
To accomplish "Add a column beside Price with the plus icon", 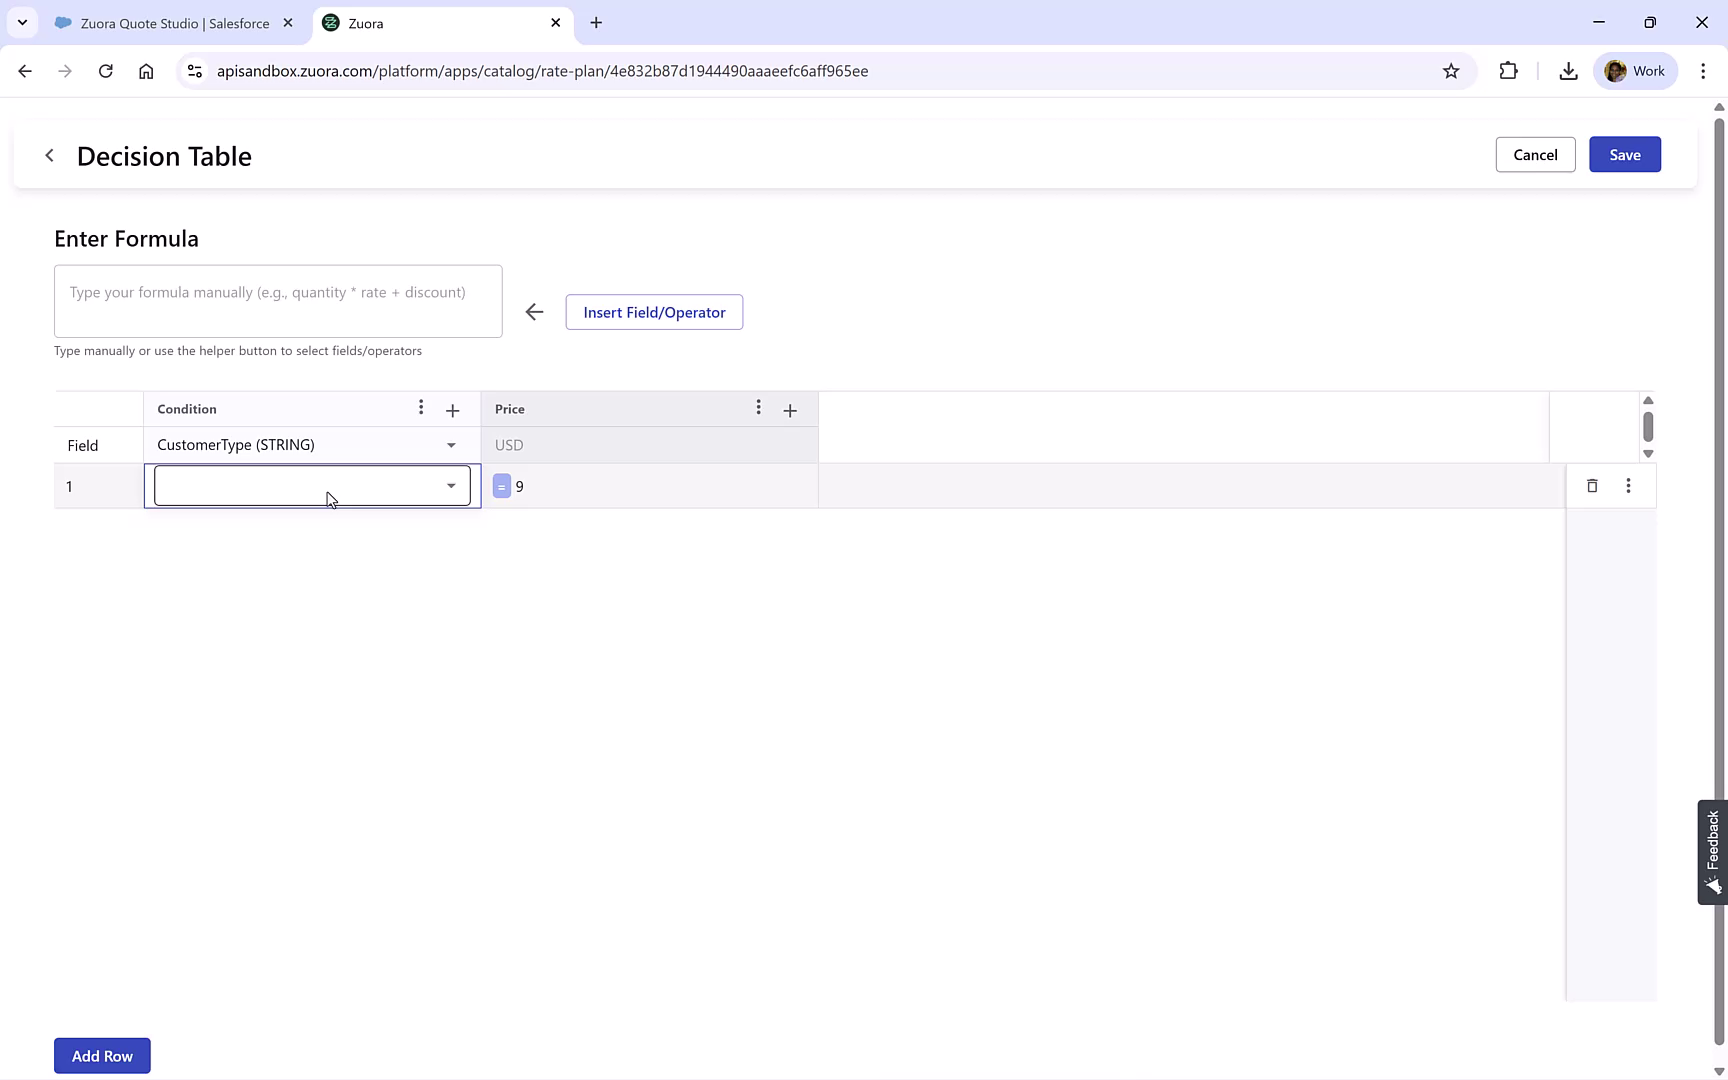I will point(790,410).
